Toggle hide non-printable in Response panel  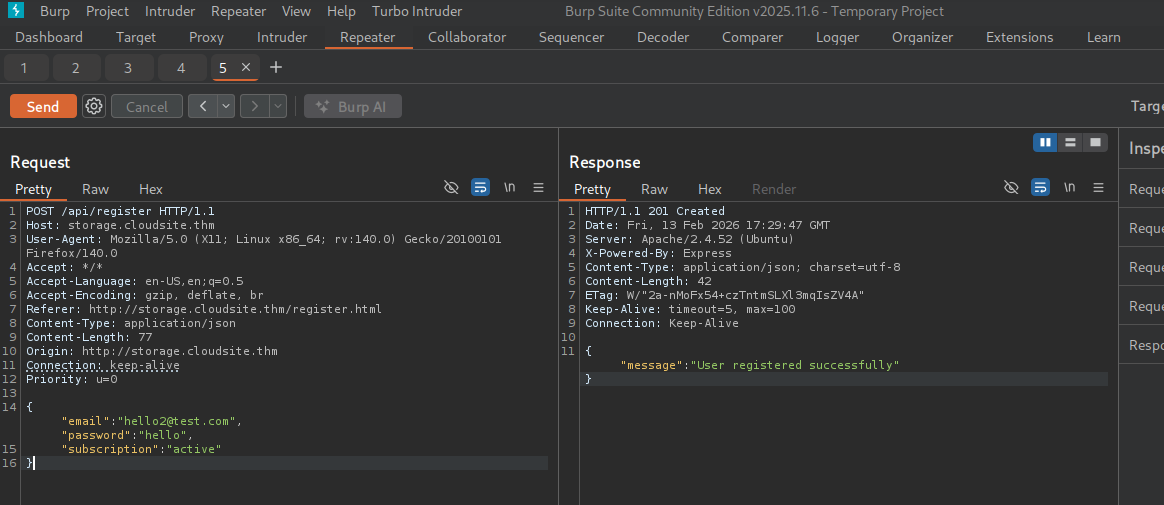[x=1011, y=188]
